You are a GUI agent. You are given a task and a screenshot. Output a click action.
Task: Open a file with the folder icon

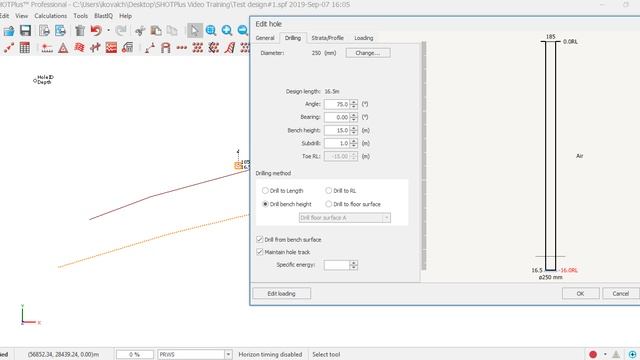click(9, 31)
